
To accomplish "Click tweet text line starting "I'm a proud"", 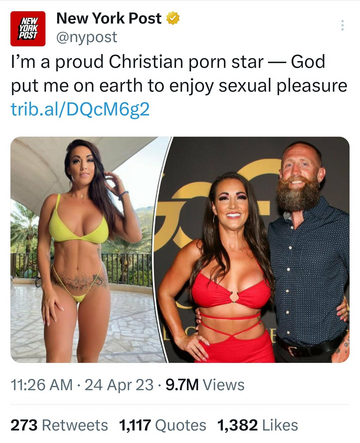I will (168, 62).
